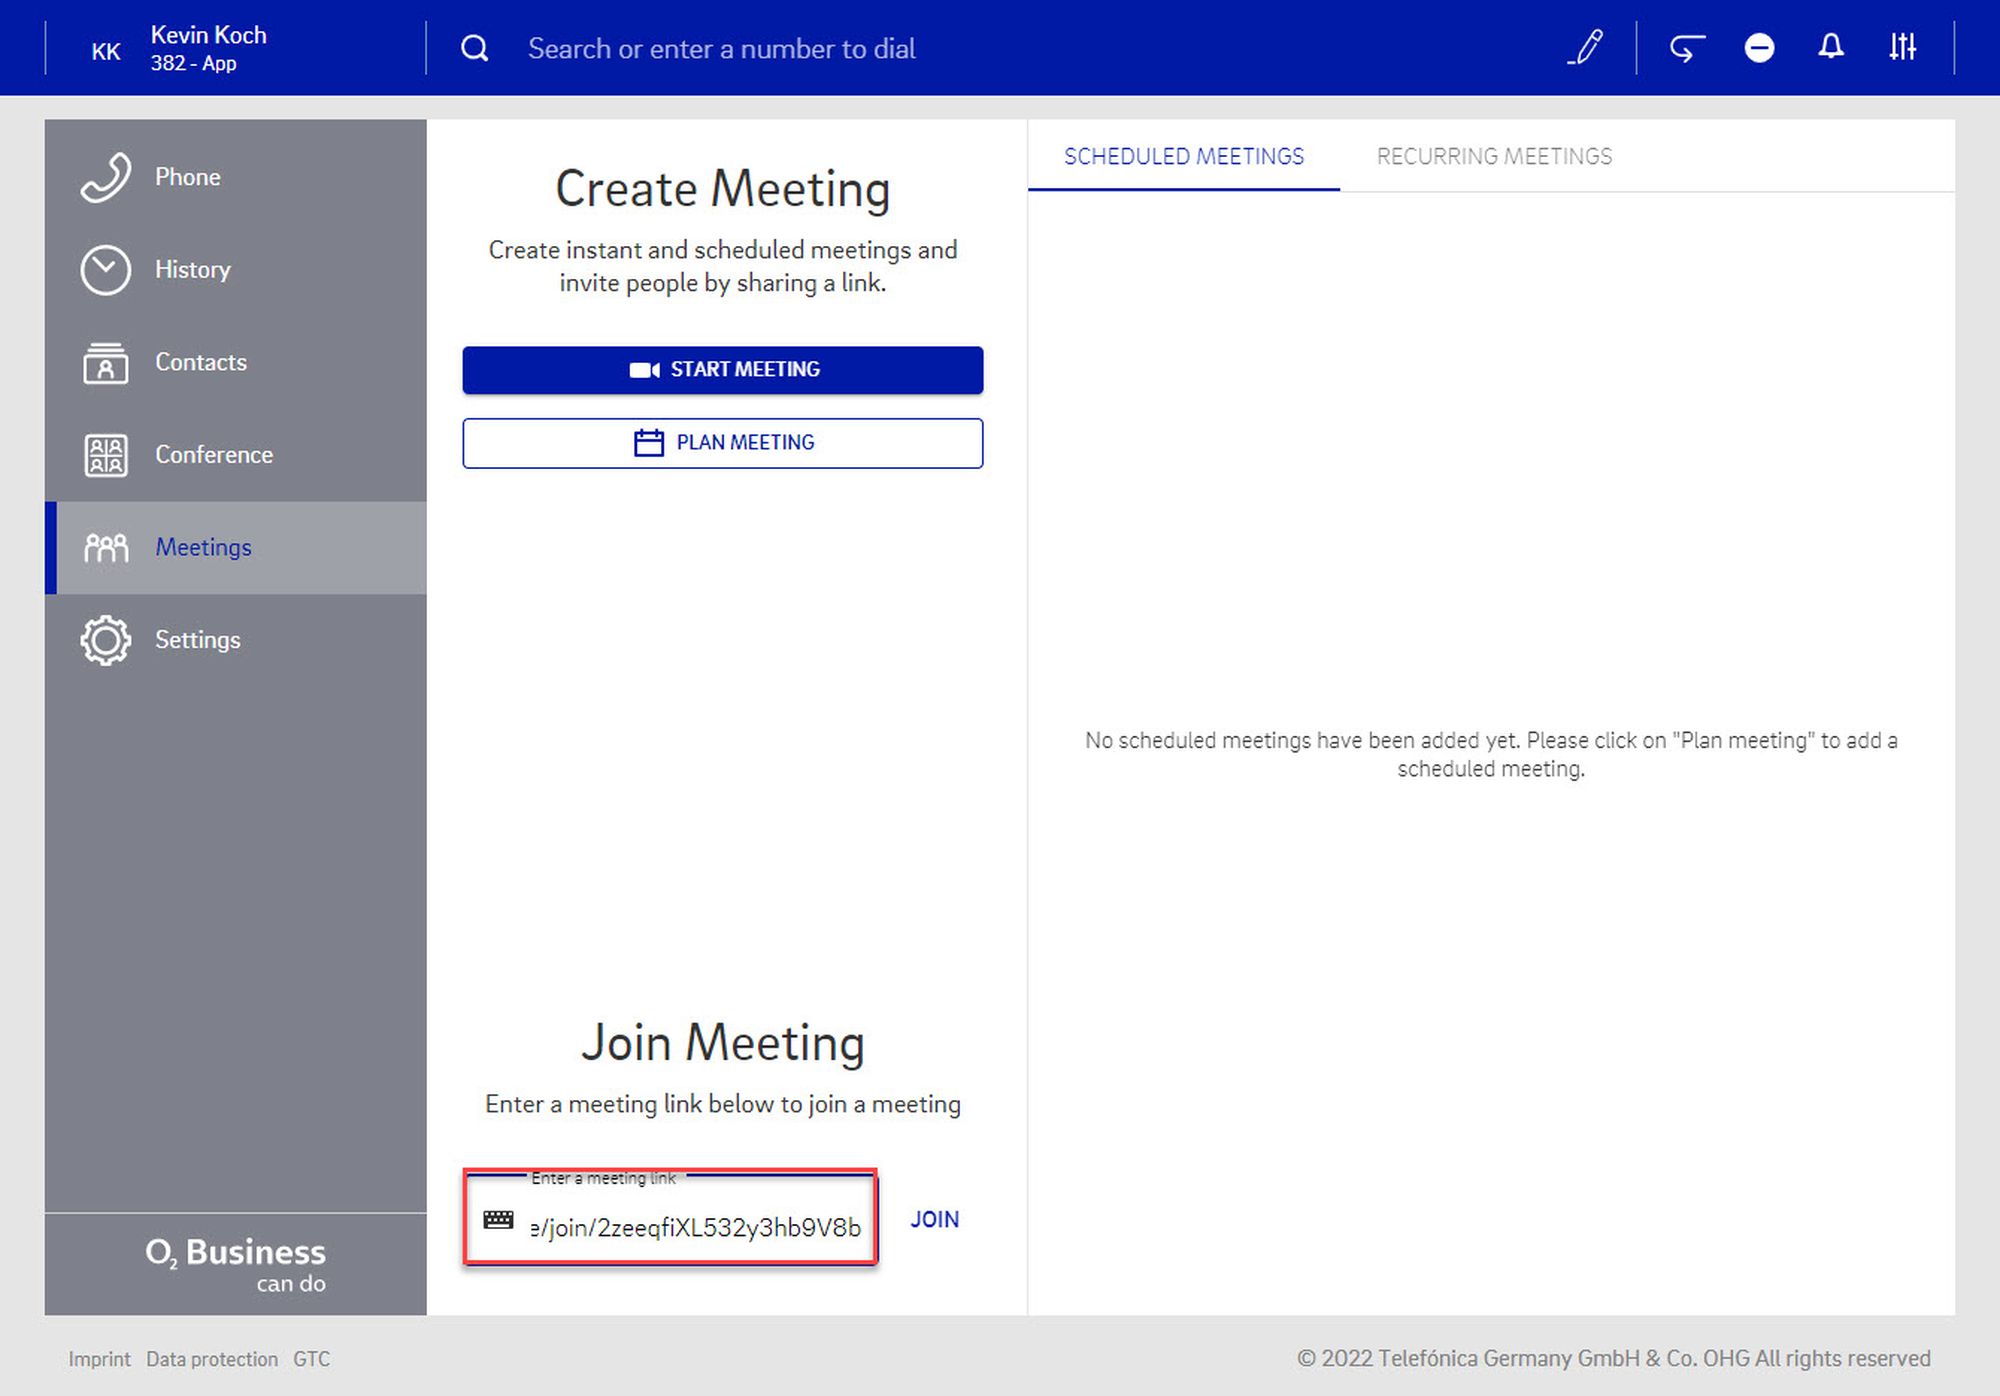Open notifications bell icon
Viewport: 2000px width, 1396px height.
pyautogui.click(x=1830, y=47)
